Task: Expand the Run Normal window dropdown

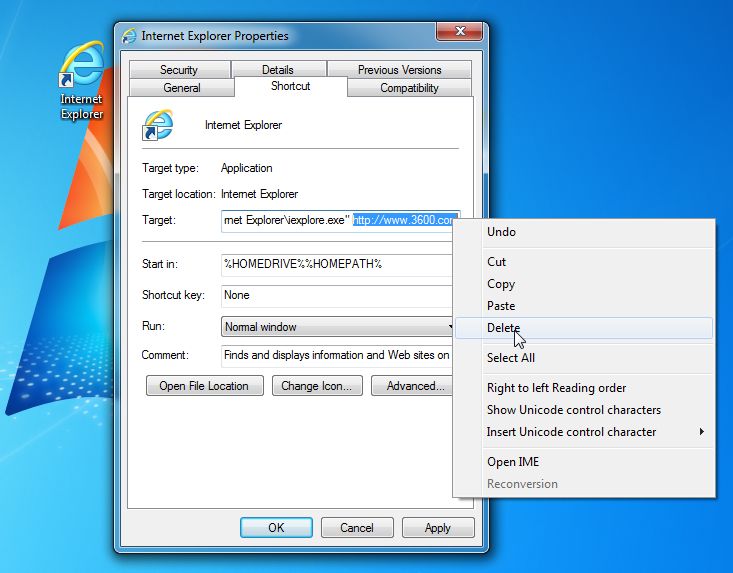Action: tap(337, 327)
